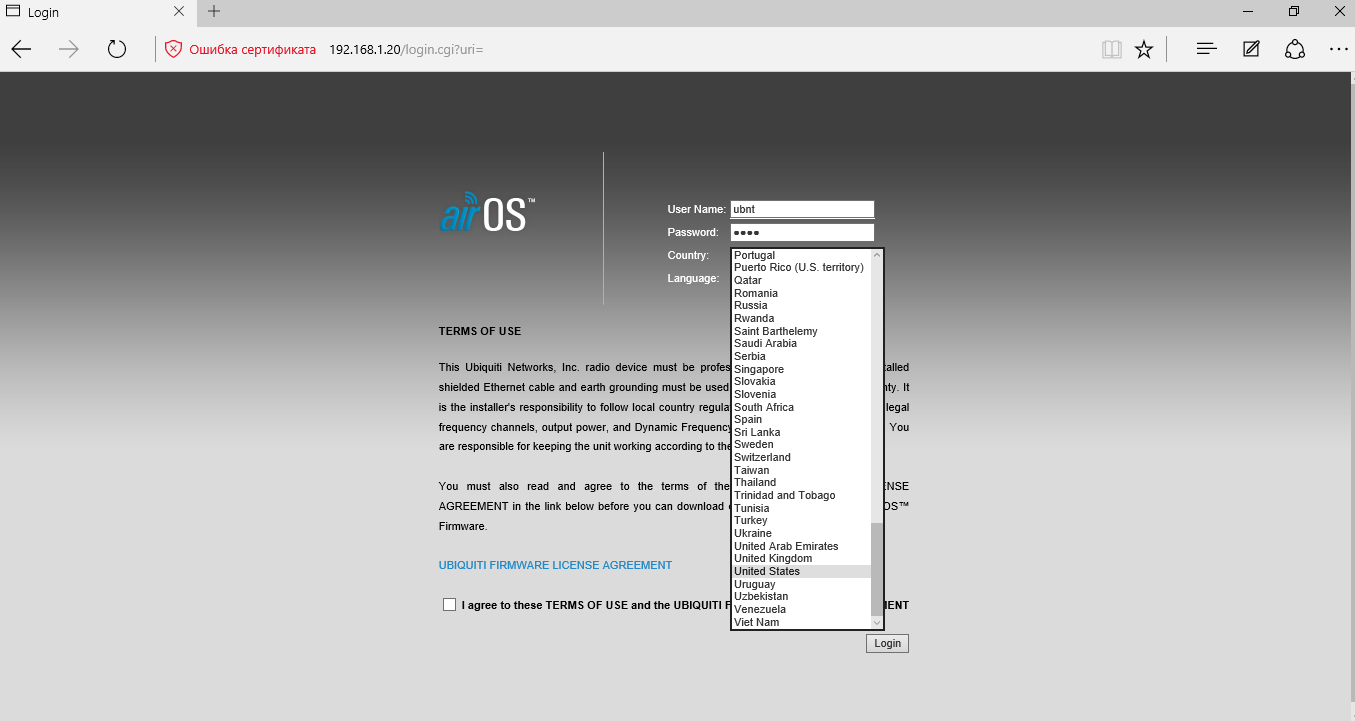The image size is (1355, 721).
Task: Choose Ukraine as the country
Action: click(x=801, y=533)
